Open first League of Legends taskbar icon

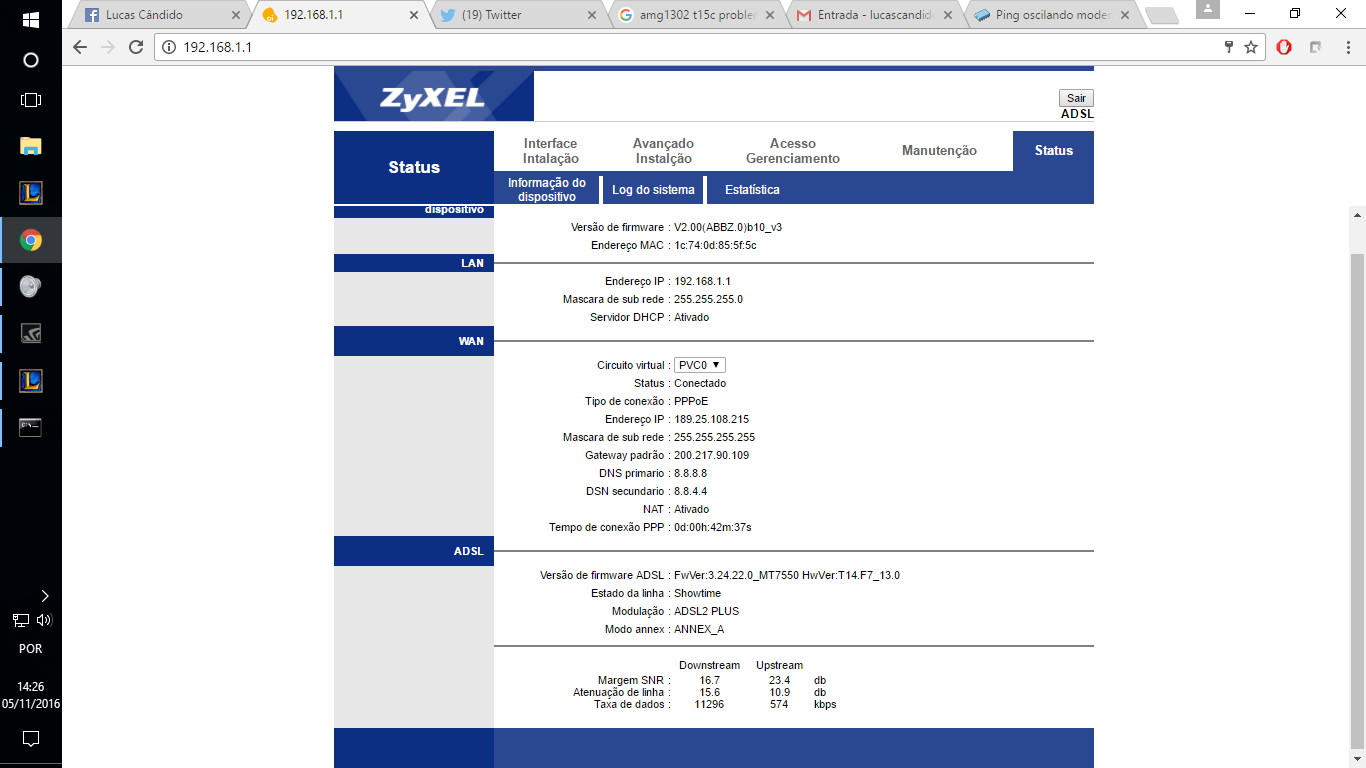[30, 193]
